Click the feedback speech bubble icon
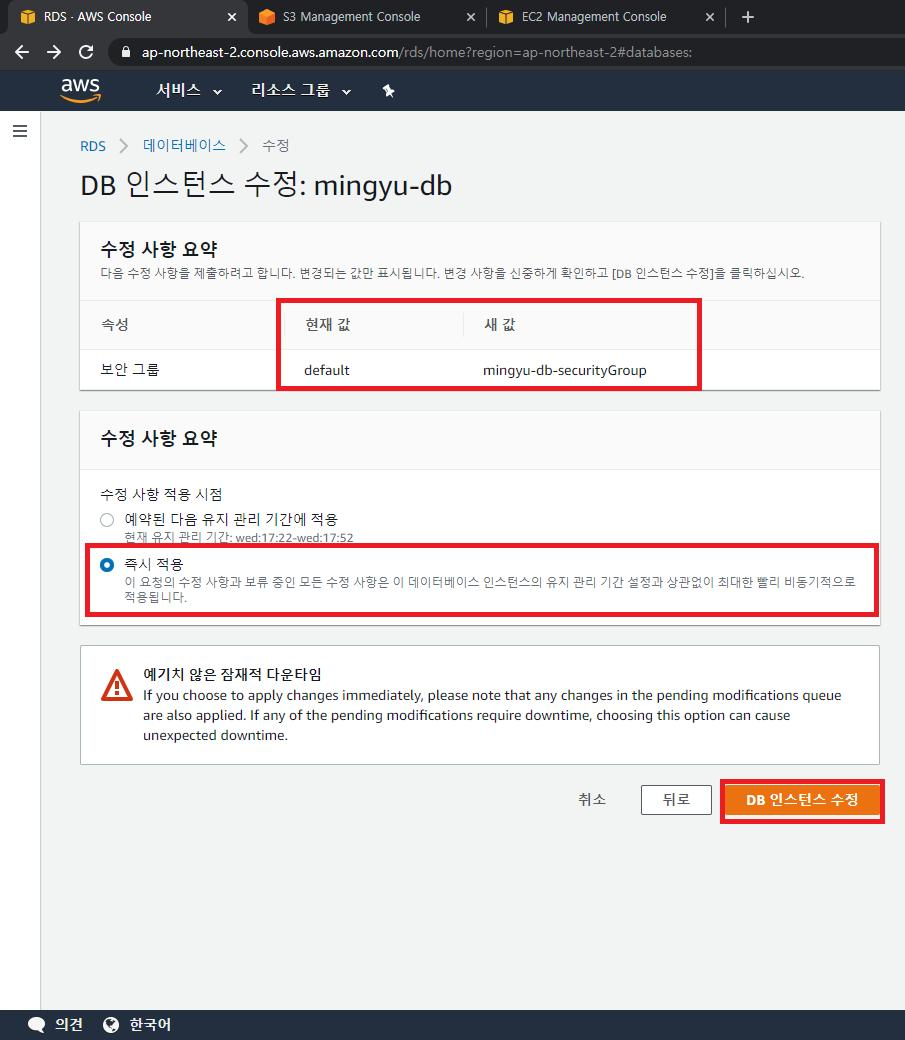 tap(36, 1025)
